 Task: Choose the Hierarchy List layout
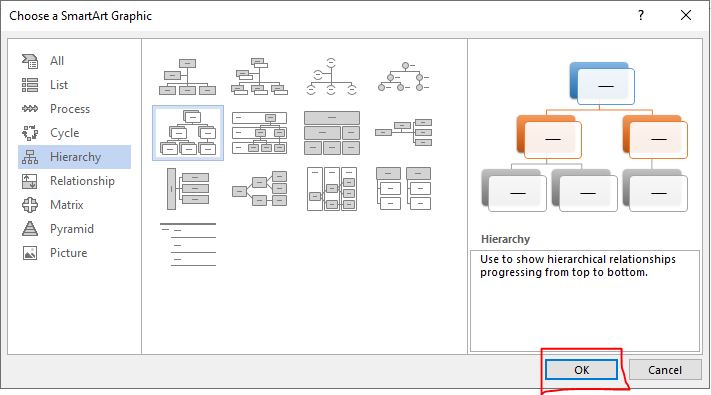pyautogui.click(x=403, y=189)
